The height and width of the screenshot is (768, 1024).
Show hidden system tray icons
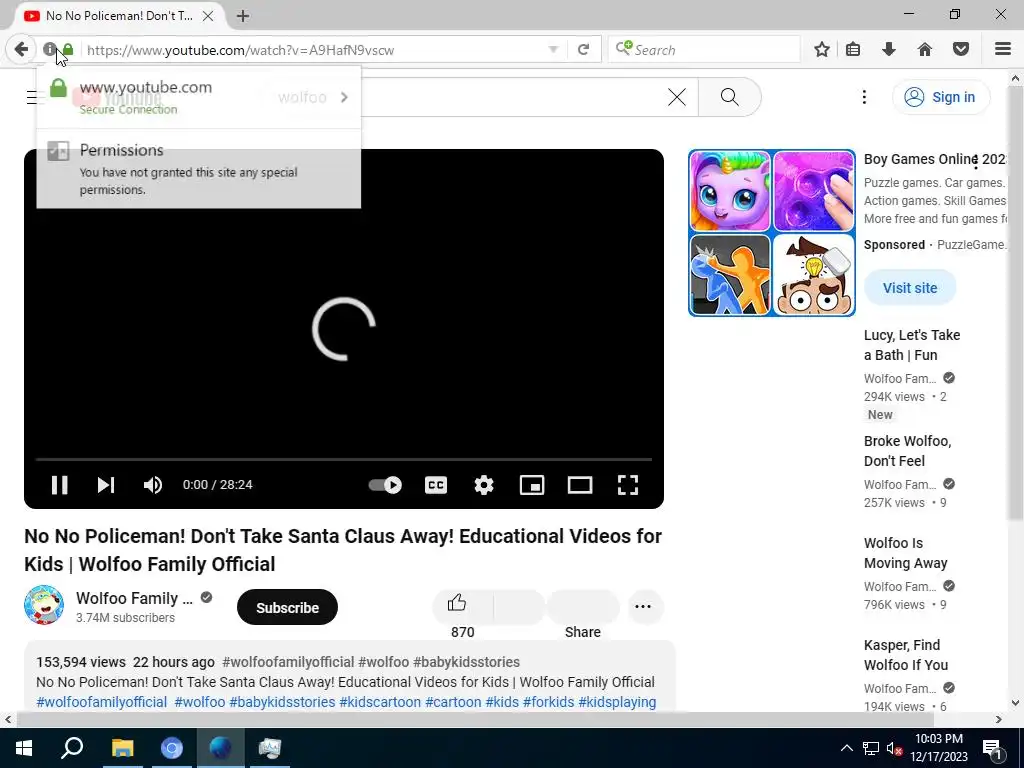[x=846, y=748]
